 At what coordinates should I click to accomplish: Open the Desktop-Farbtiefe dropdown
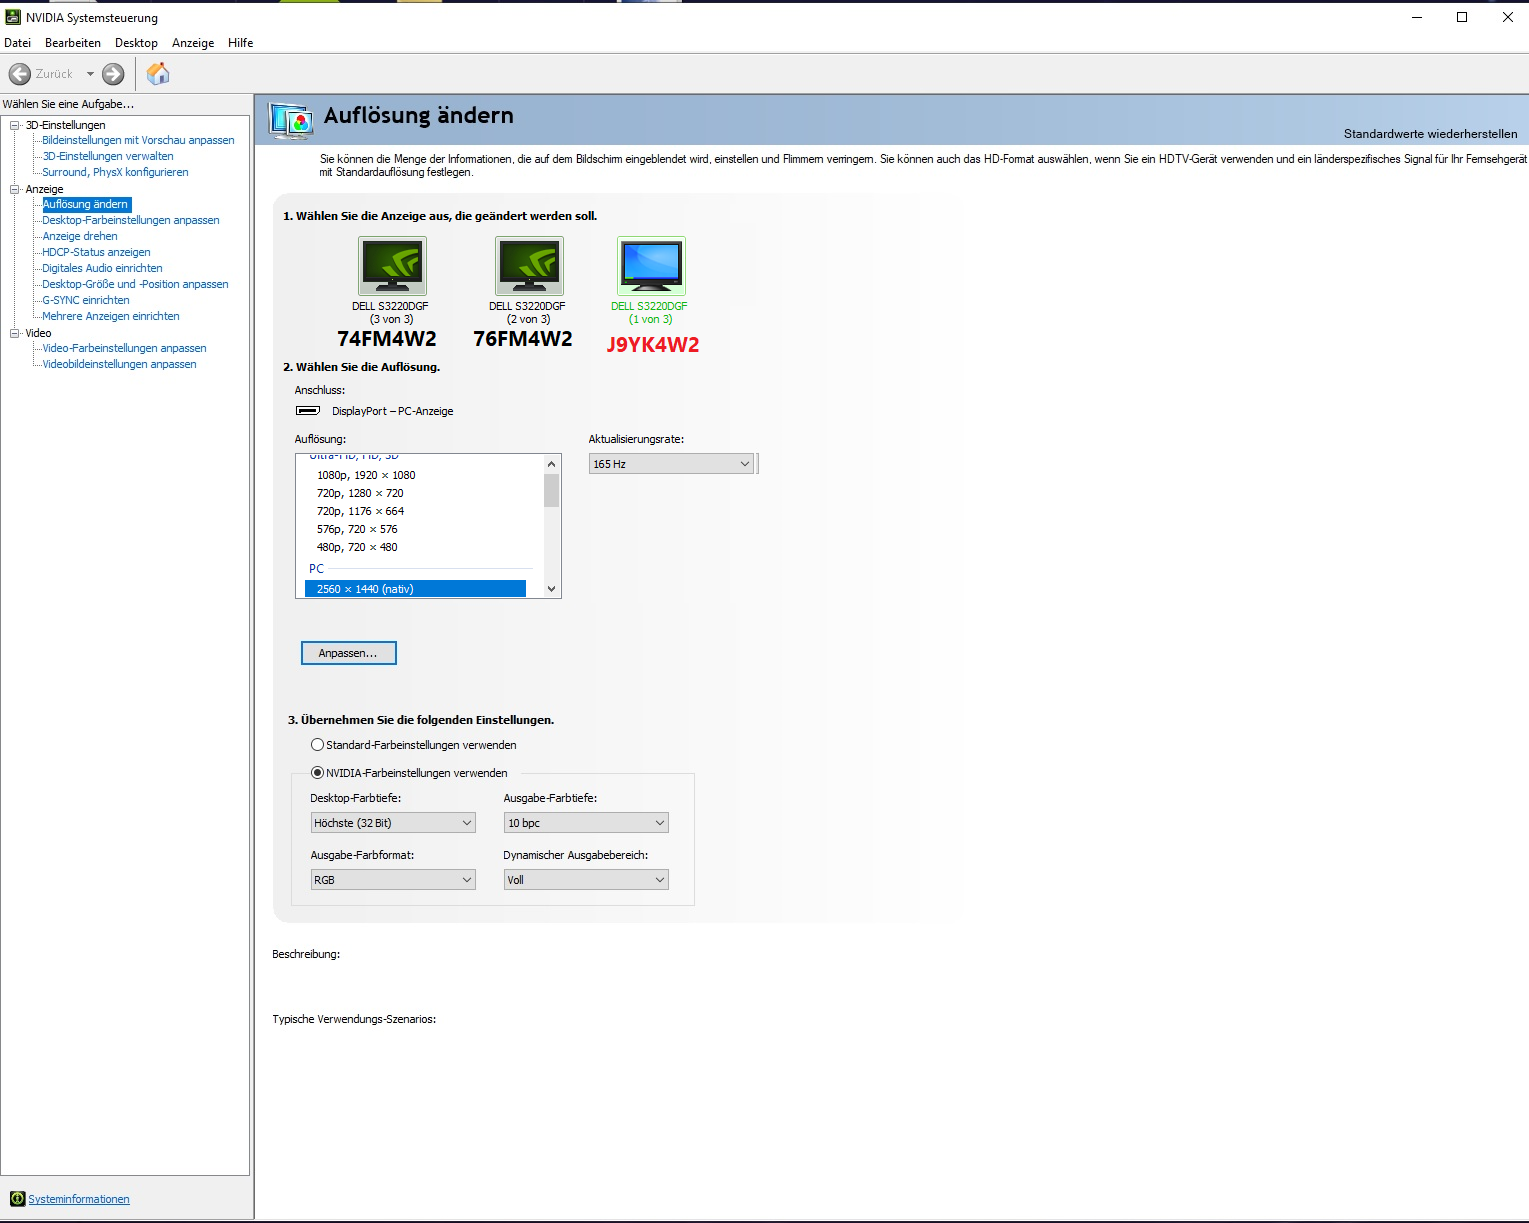click(x=393, y=823)
